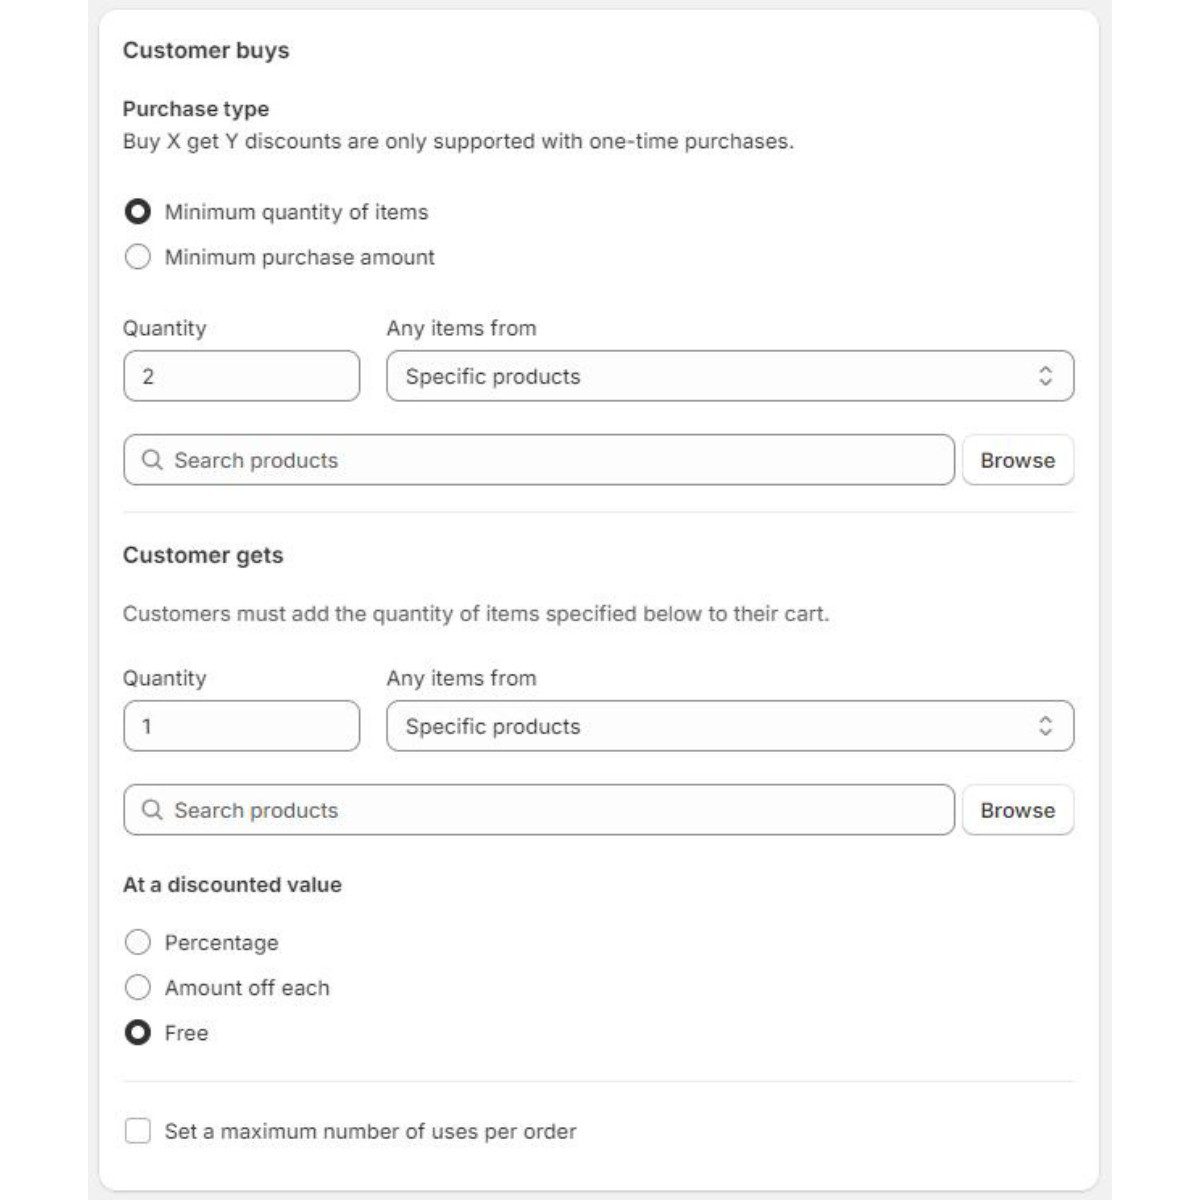
Task: Select the Free discount option
Action: (x=138, y=1033)
